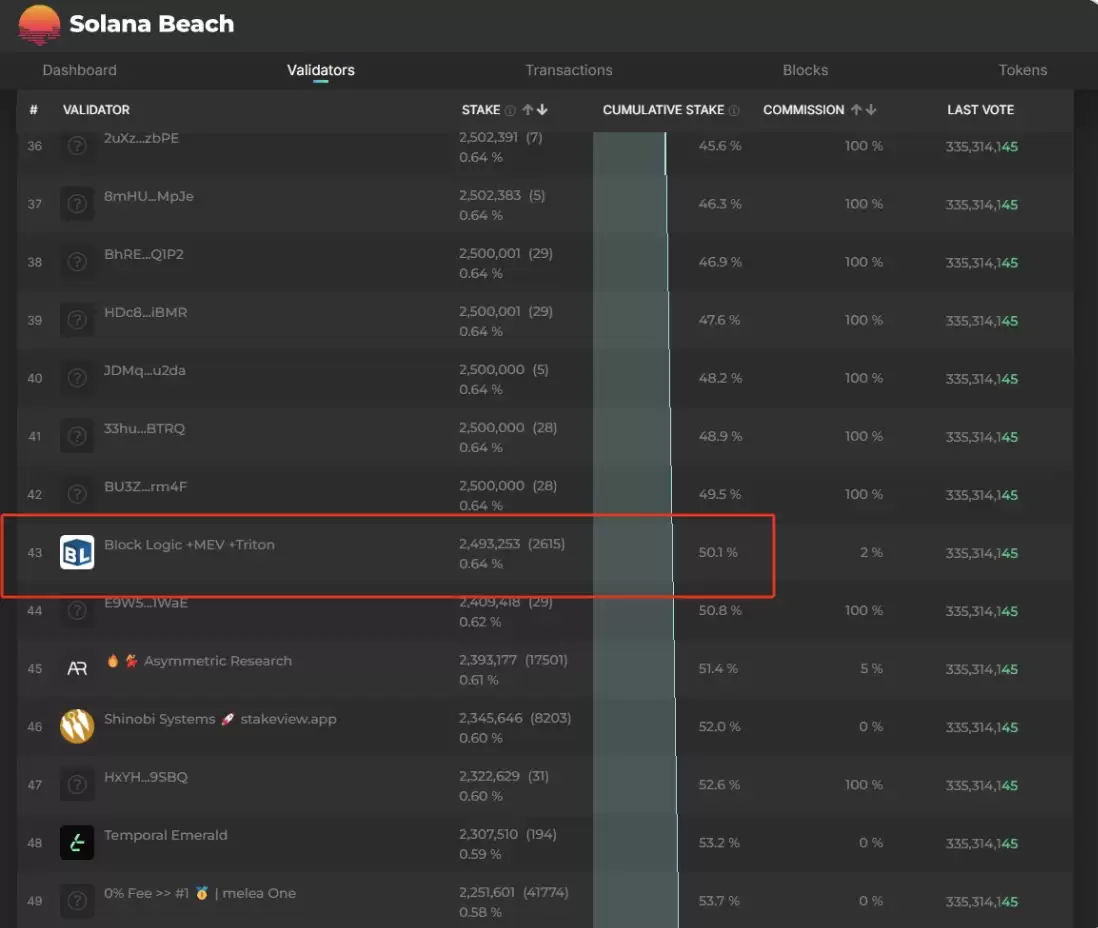The image size is (1098, 928).
Task: Open Block Logic +MEV +Triton validator
Action: (189, 545)
